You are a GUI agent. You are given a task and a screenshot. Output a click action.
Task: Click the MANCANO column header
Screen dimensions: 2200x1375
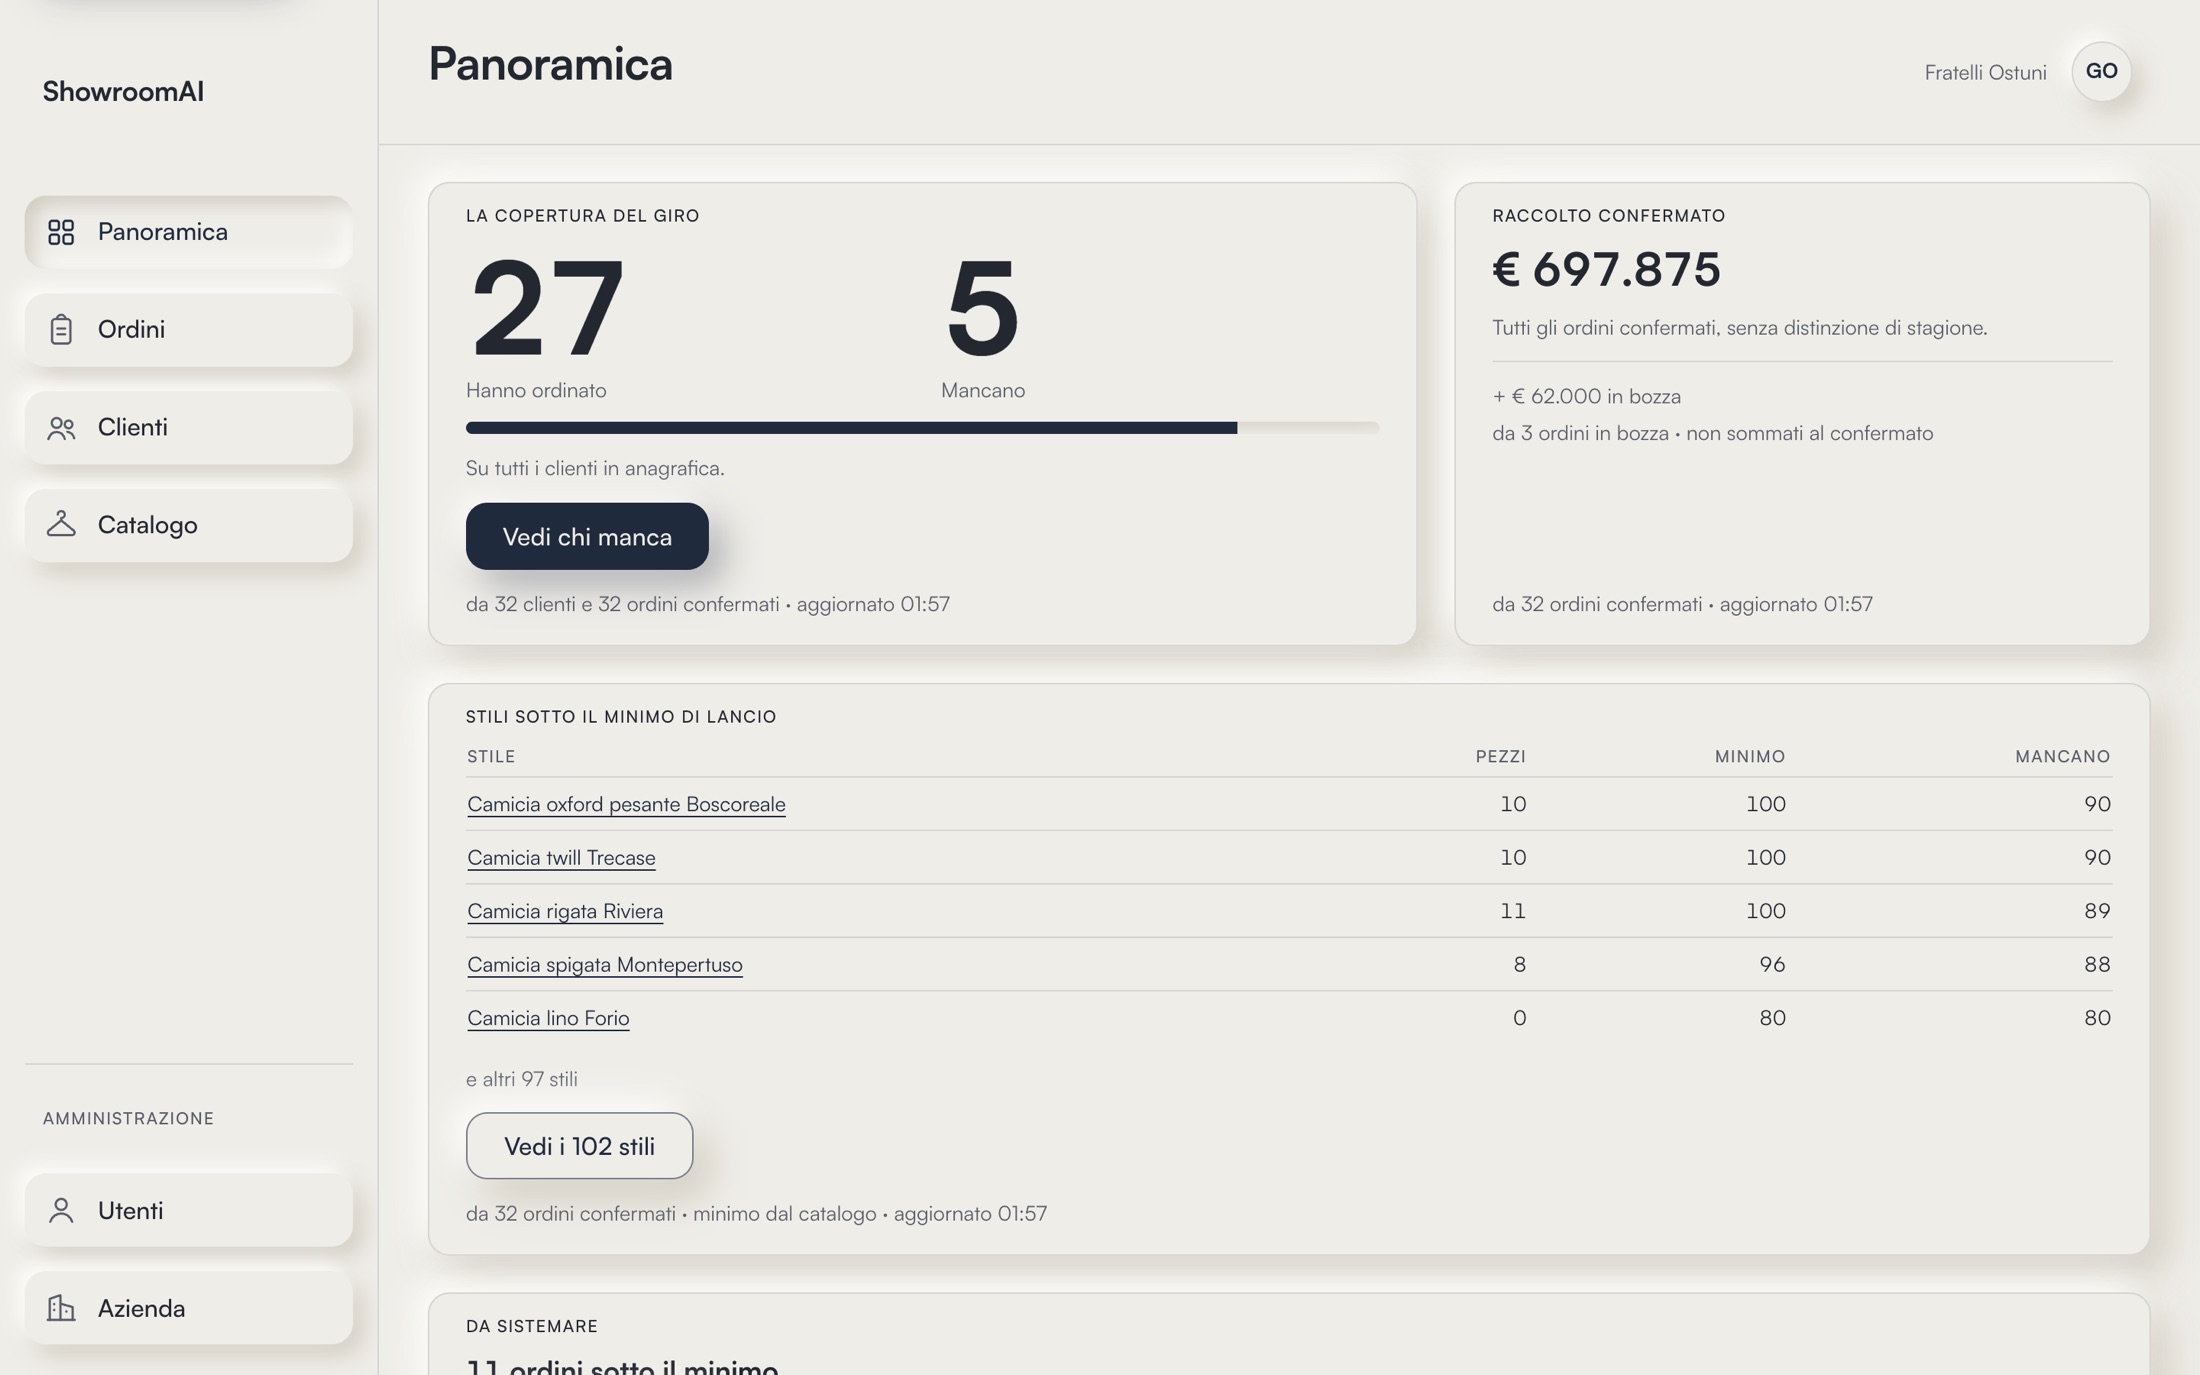coord(2062,756)
